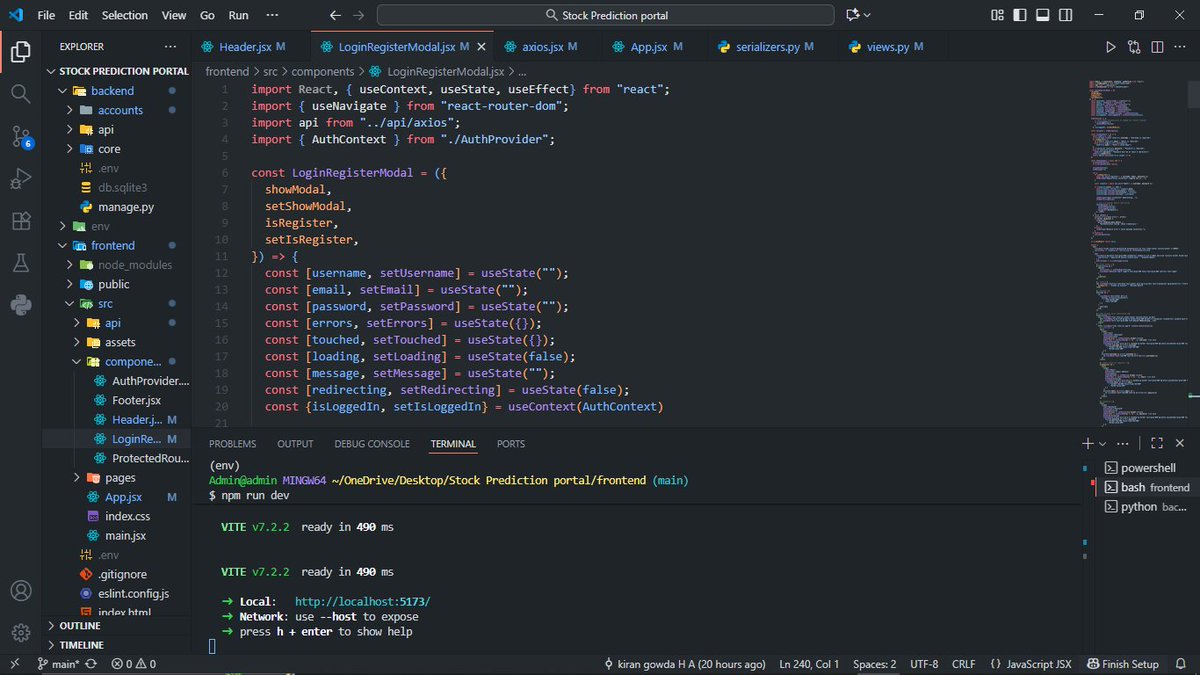Viewport: 1200px width, 675px height.
Task: Open the Manage gear icon
Action: tap(20, 633)
